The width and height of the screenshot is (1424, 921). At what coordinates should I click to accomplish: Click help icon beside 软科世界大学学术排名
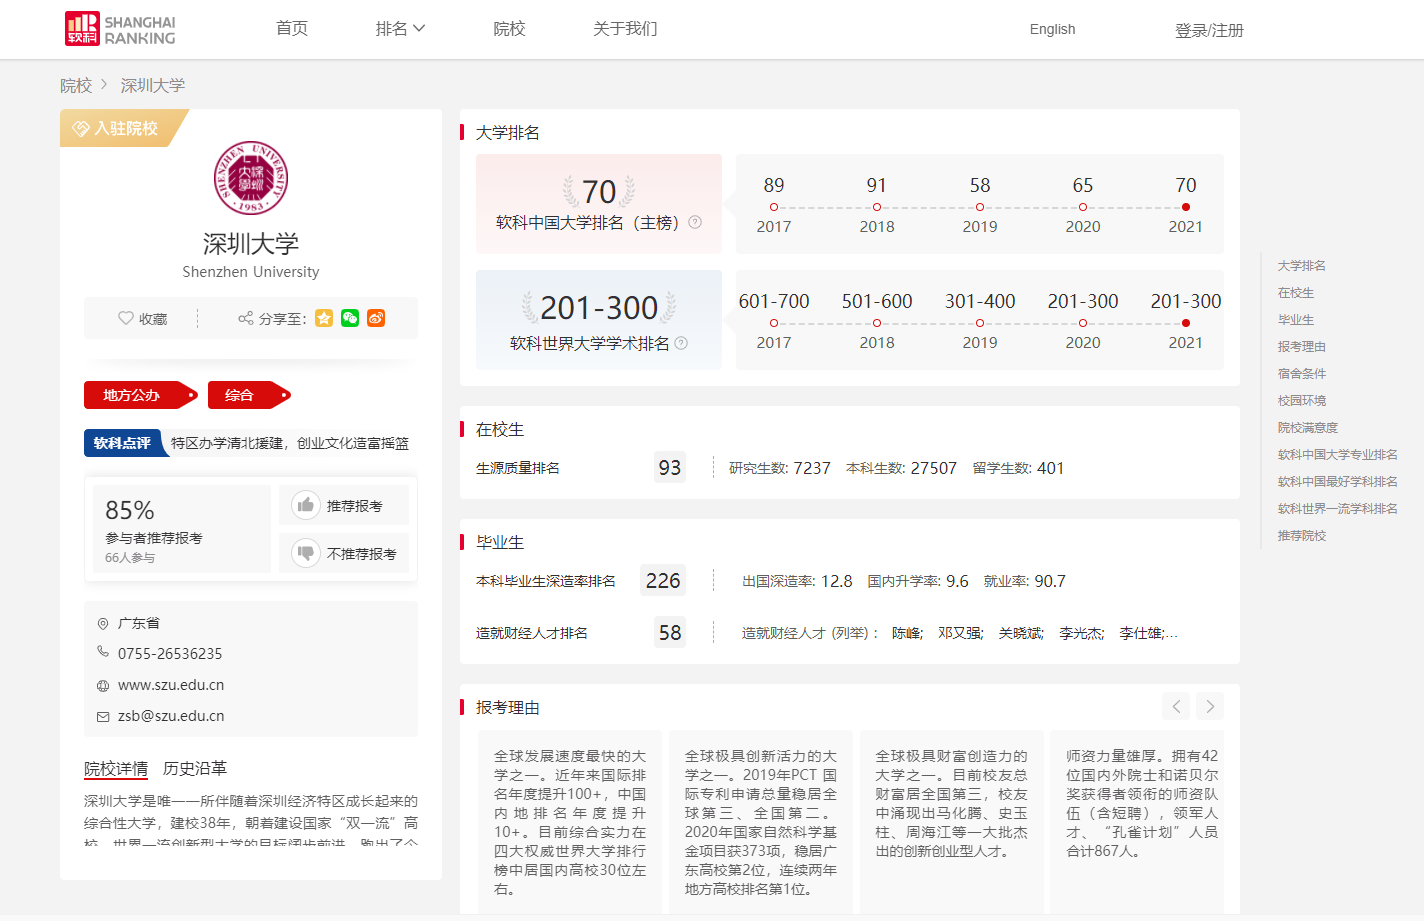pyautogui.click(x=681, y=343)
